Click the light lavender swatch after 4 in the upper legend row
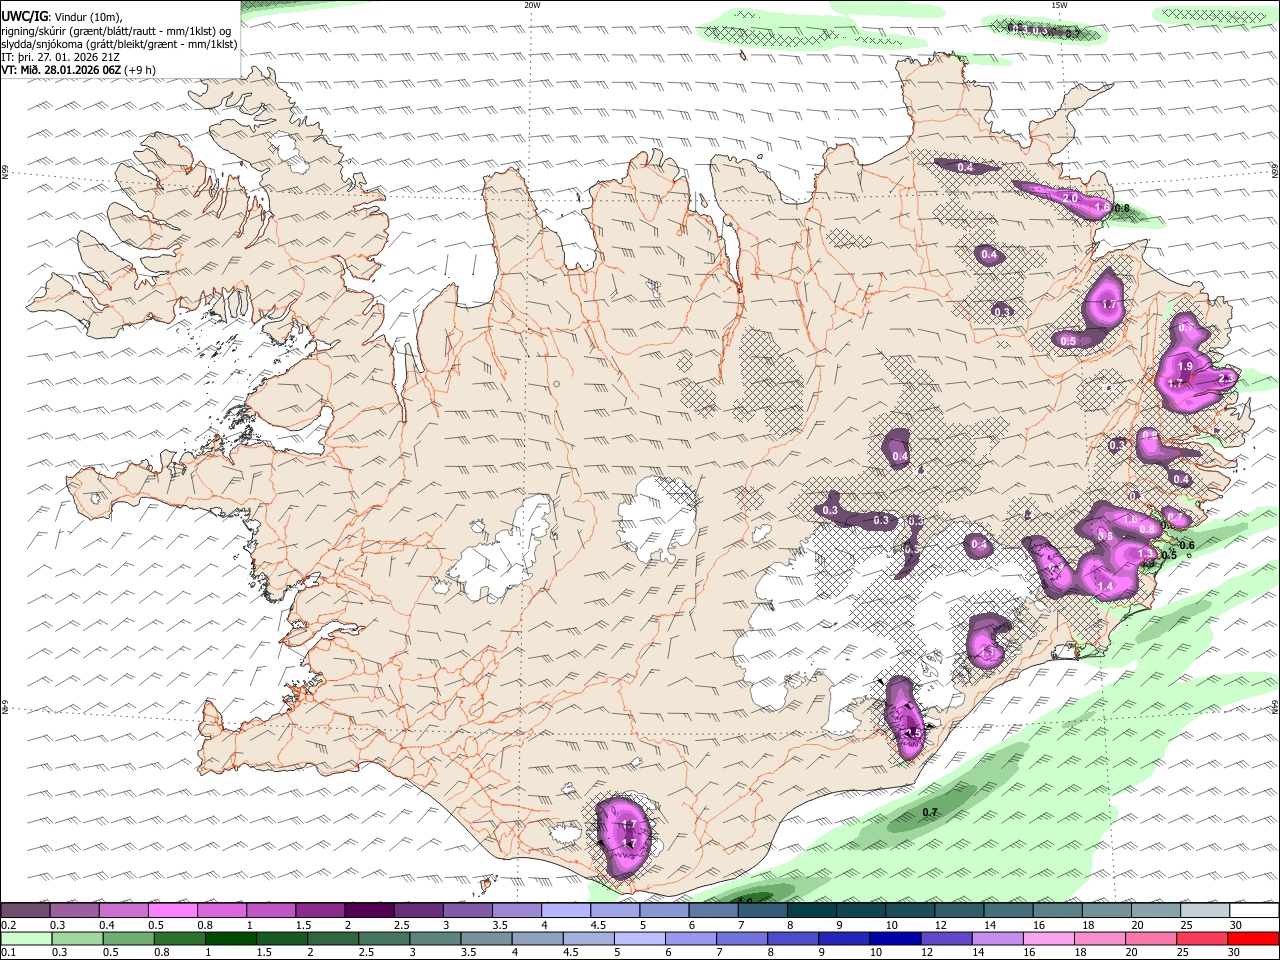Image resolution: width=1280 pixels, height=960 pixels. tap(566, 910)
